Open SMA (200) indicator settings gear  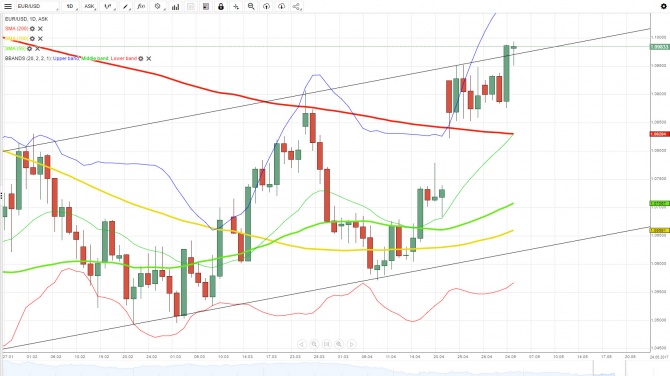pos(32,29)
